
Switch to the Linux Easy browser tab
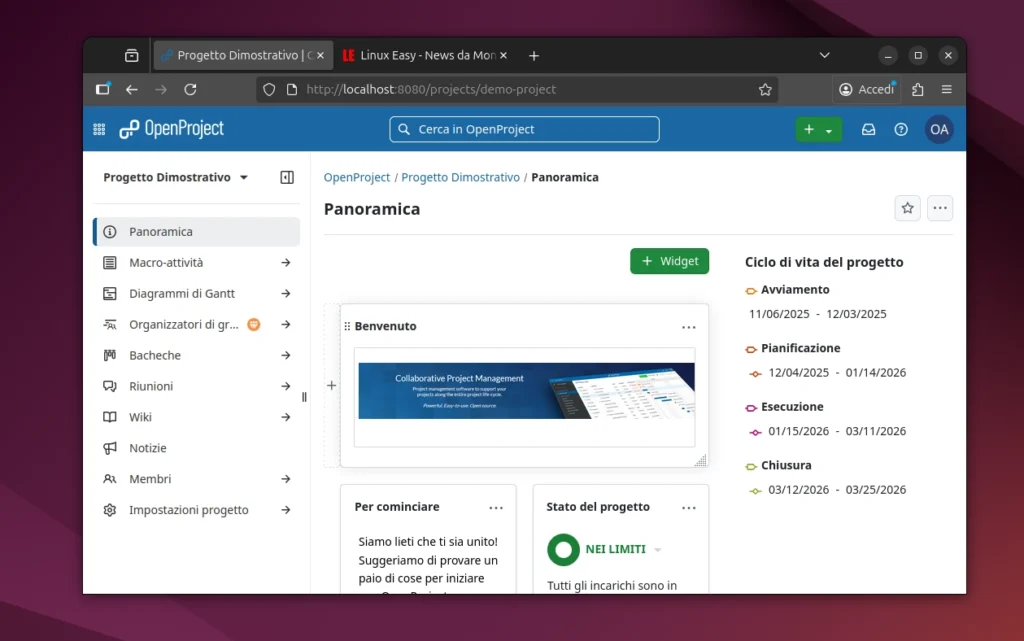pos(420,55)
